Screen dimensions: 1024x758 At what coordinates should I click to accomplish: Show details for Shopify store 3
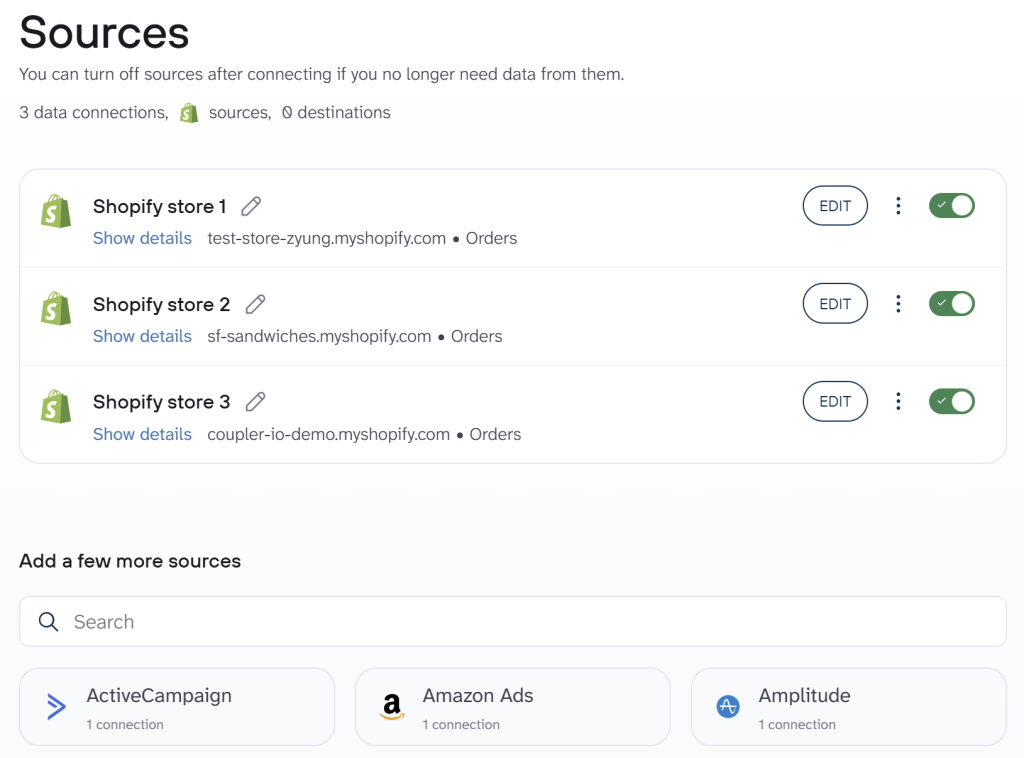point(142,434)
